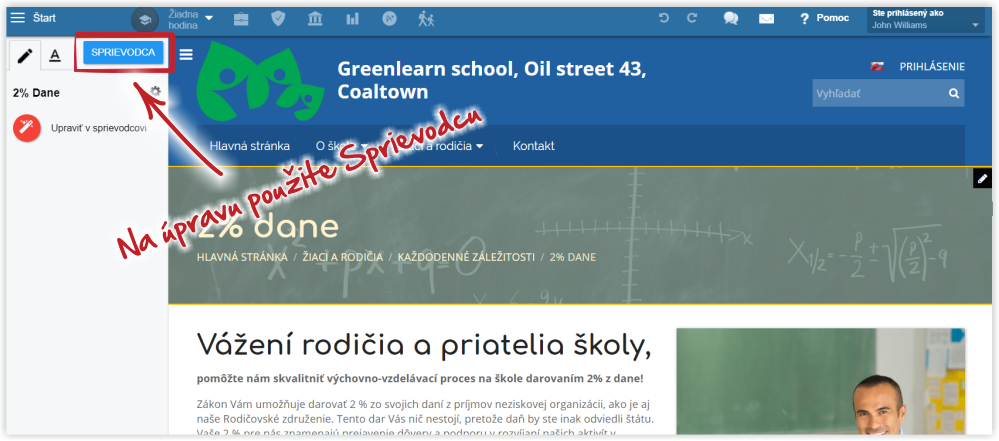Screen dimensions: 999x441
Task: Click the Vyhľadať search field
Action: pos(878,93)
